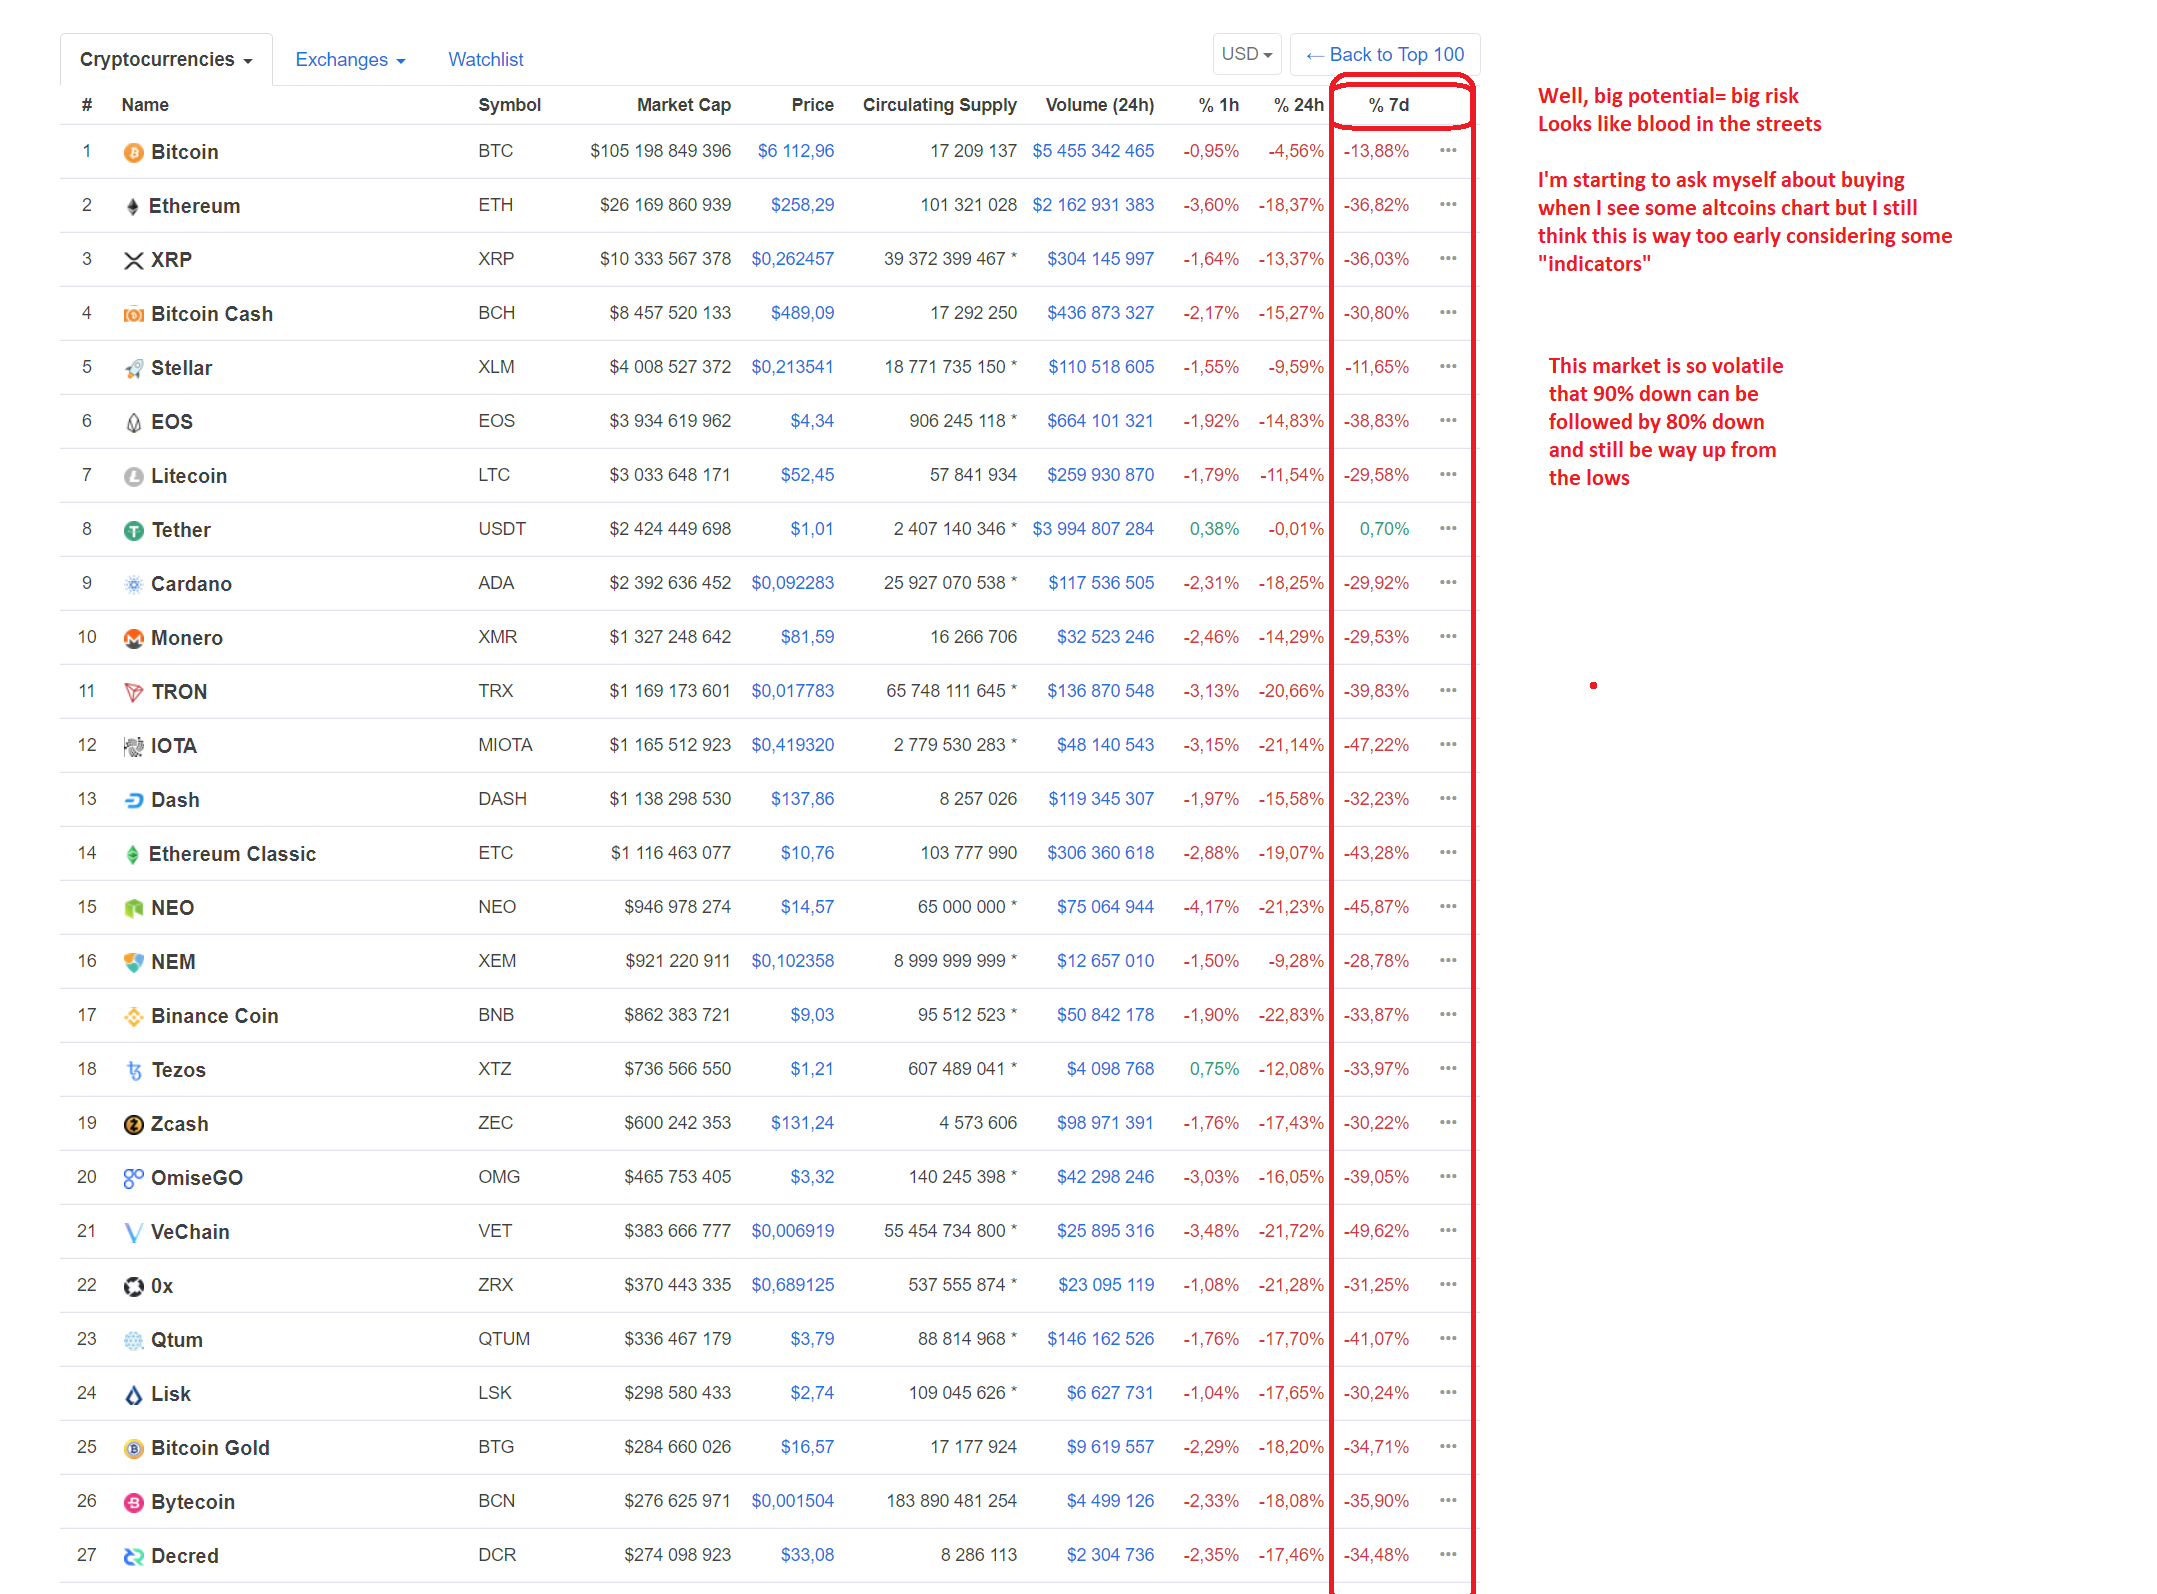Sort table by Market Cap header
This screenshot has width=2157, height=1594.
pyautogui.click(x=683, y=105)
